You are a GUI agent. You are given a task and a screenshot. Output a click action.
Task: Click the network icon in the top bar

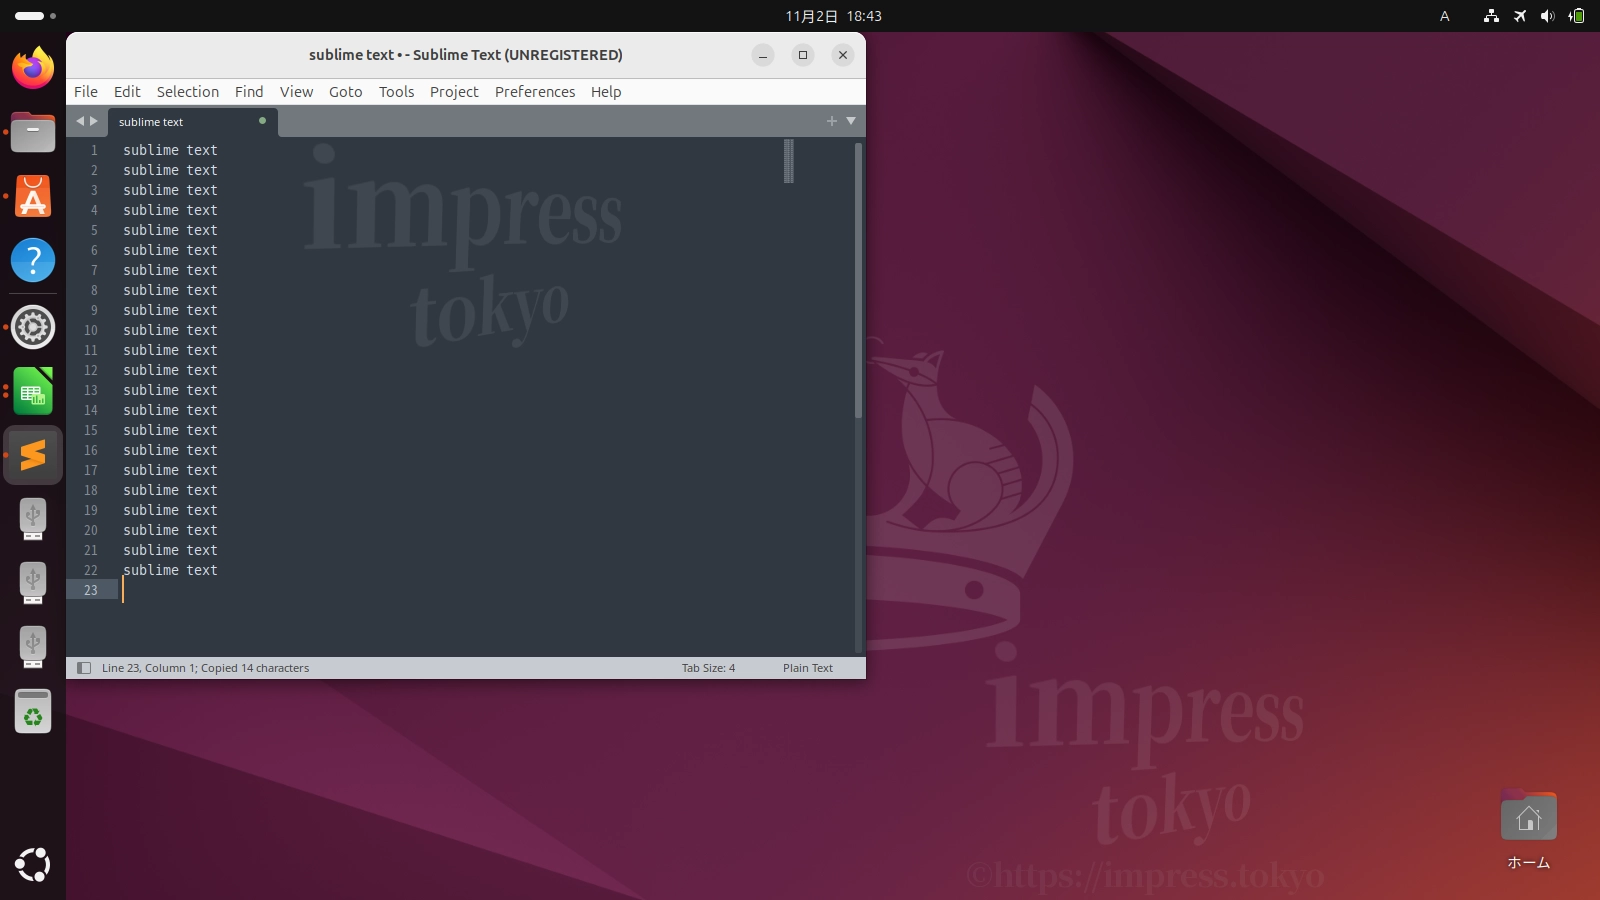[1491, 16]
